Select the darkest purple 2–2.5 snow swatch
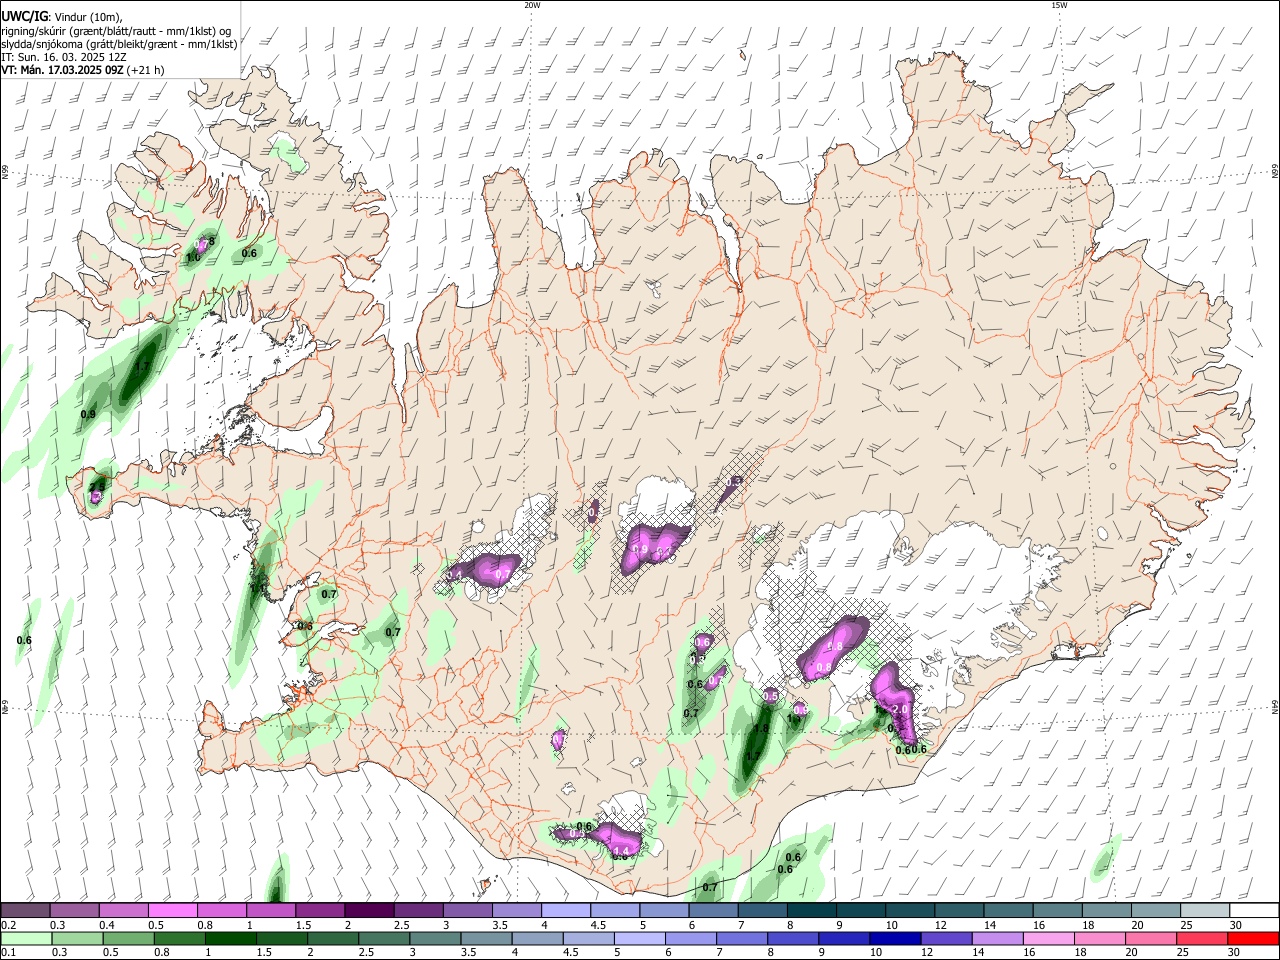Image resolution: width=1280 pixels, height=960 pixels. tap(368, 910)
